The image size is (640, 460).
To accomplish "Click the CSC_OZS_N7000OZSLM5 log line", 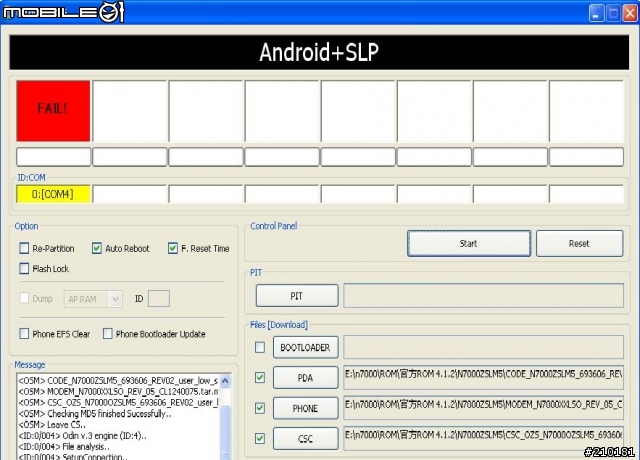I will 118,402.
